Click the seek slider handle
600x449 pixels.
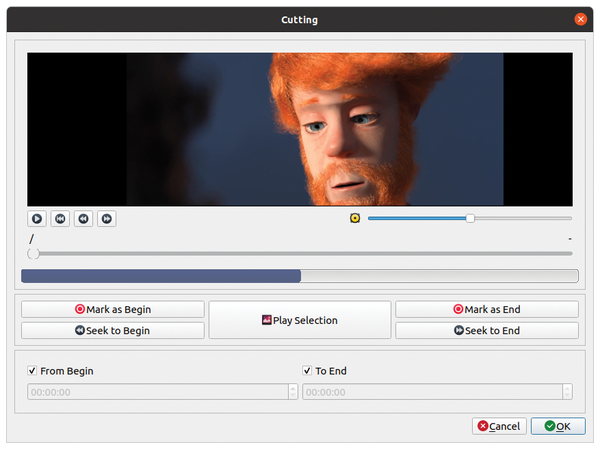(33, 253)
